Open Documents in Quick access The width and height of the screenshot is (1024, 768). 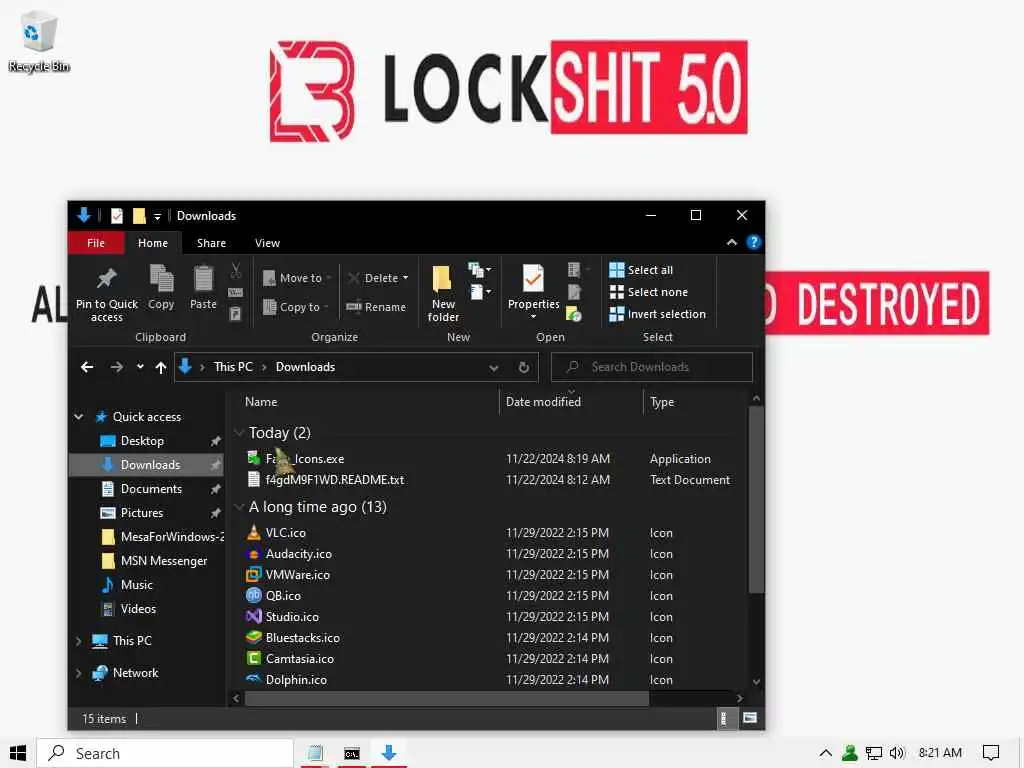pos(151,488)
